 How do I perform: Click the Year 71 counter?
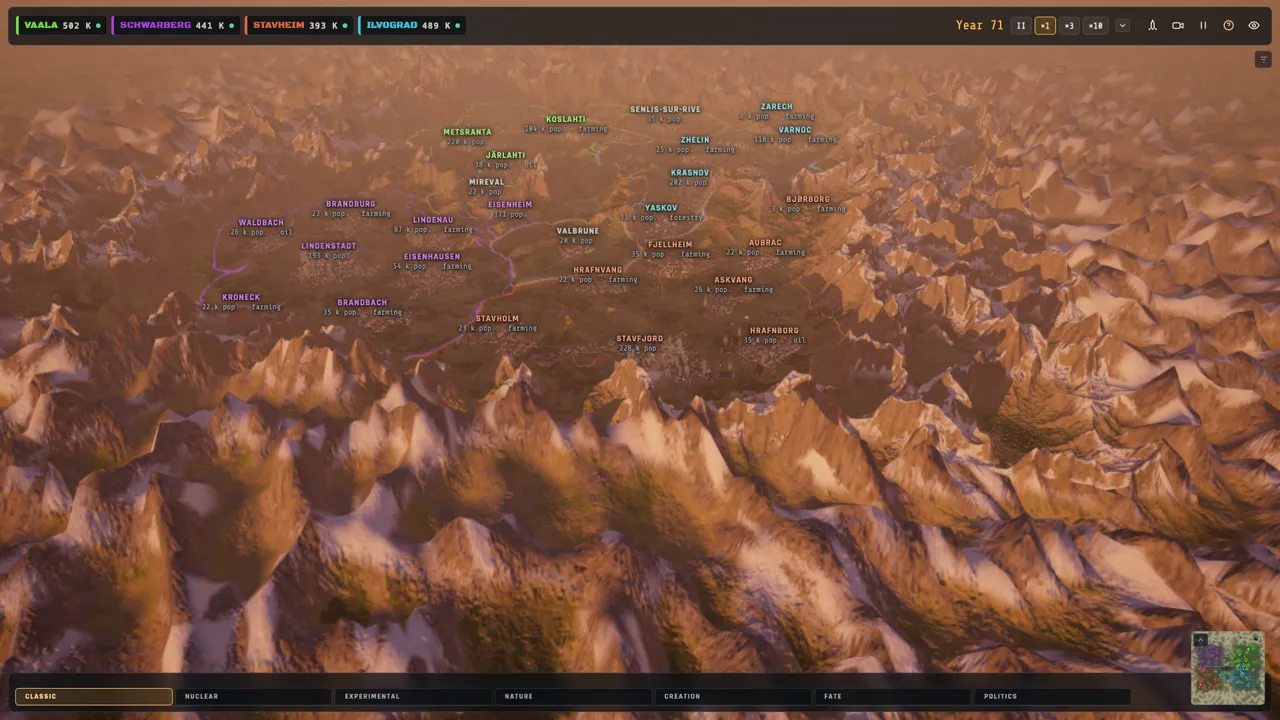tap(979, 26)
